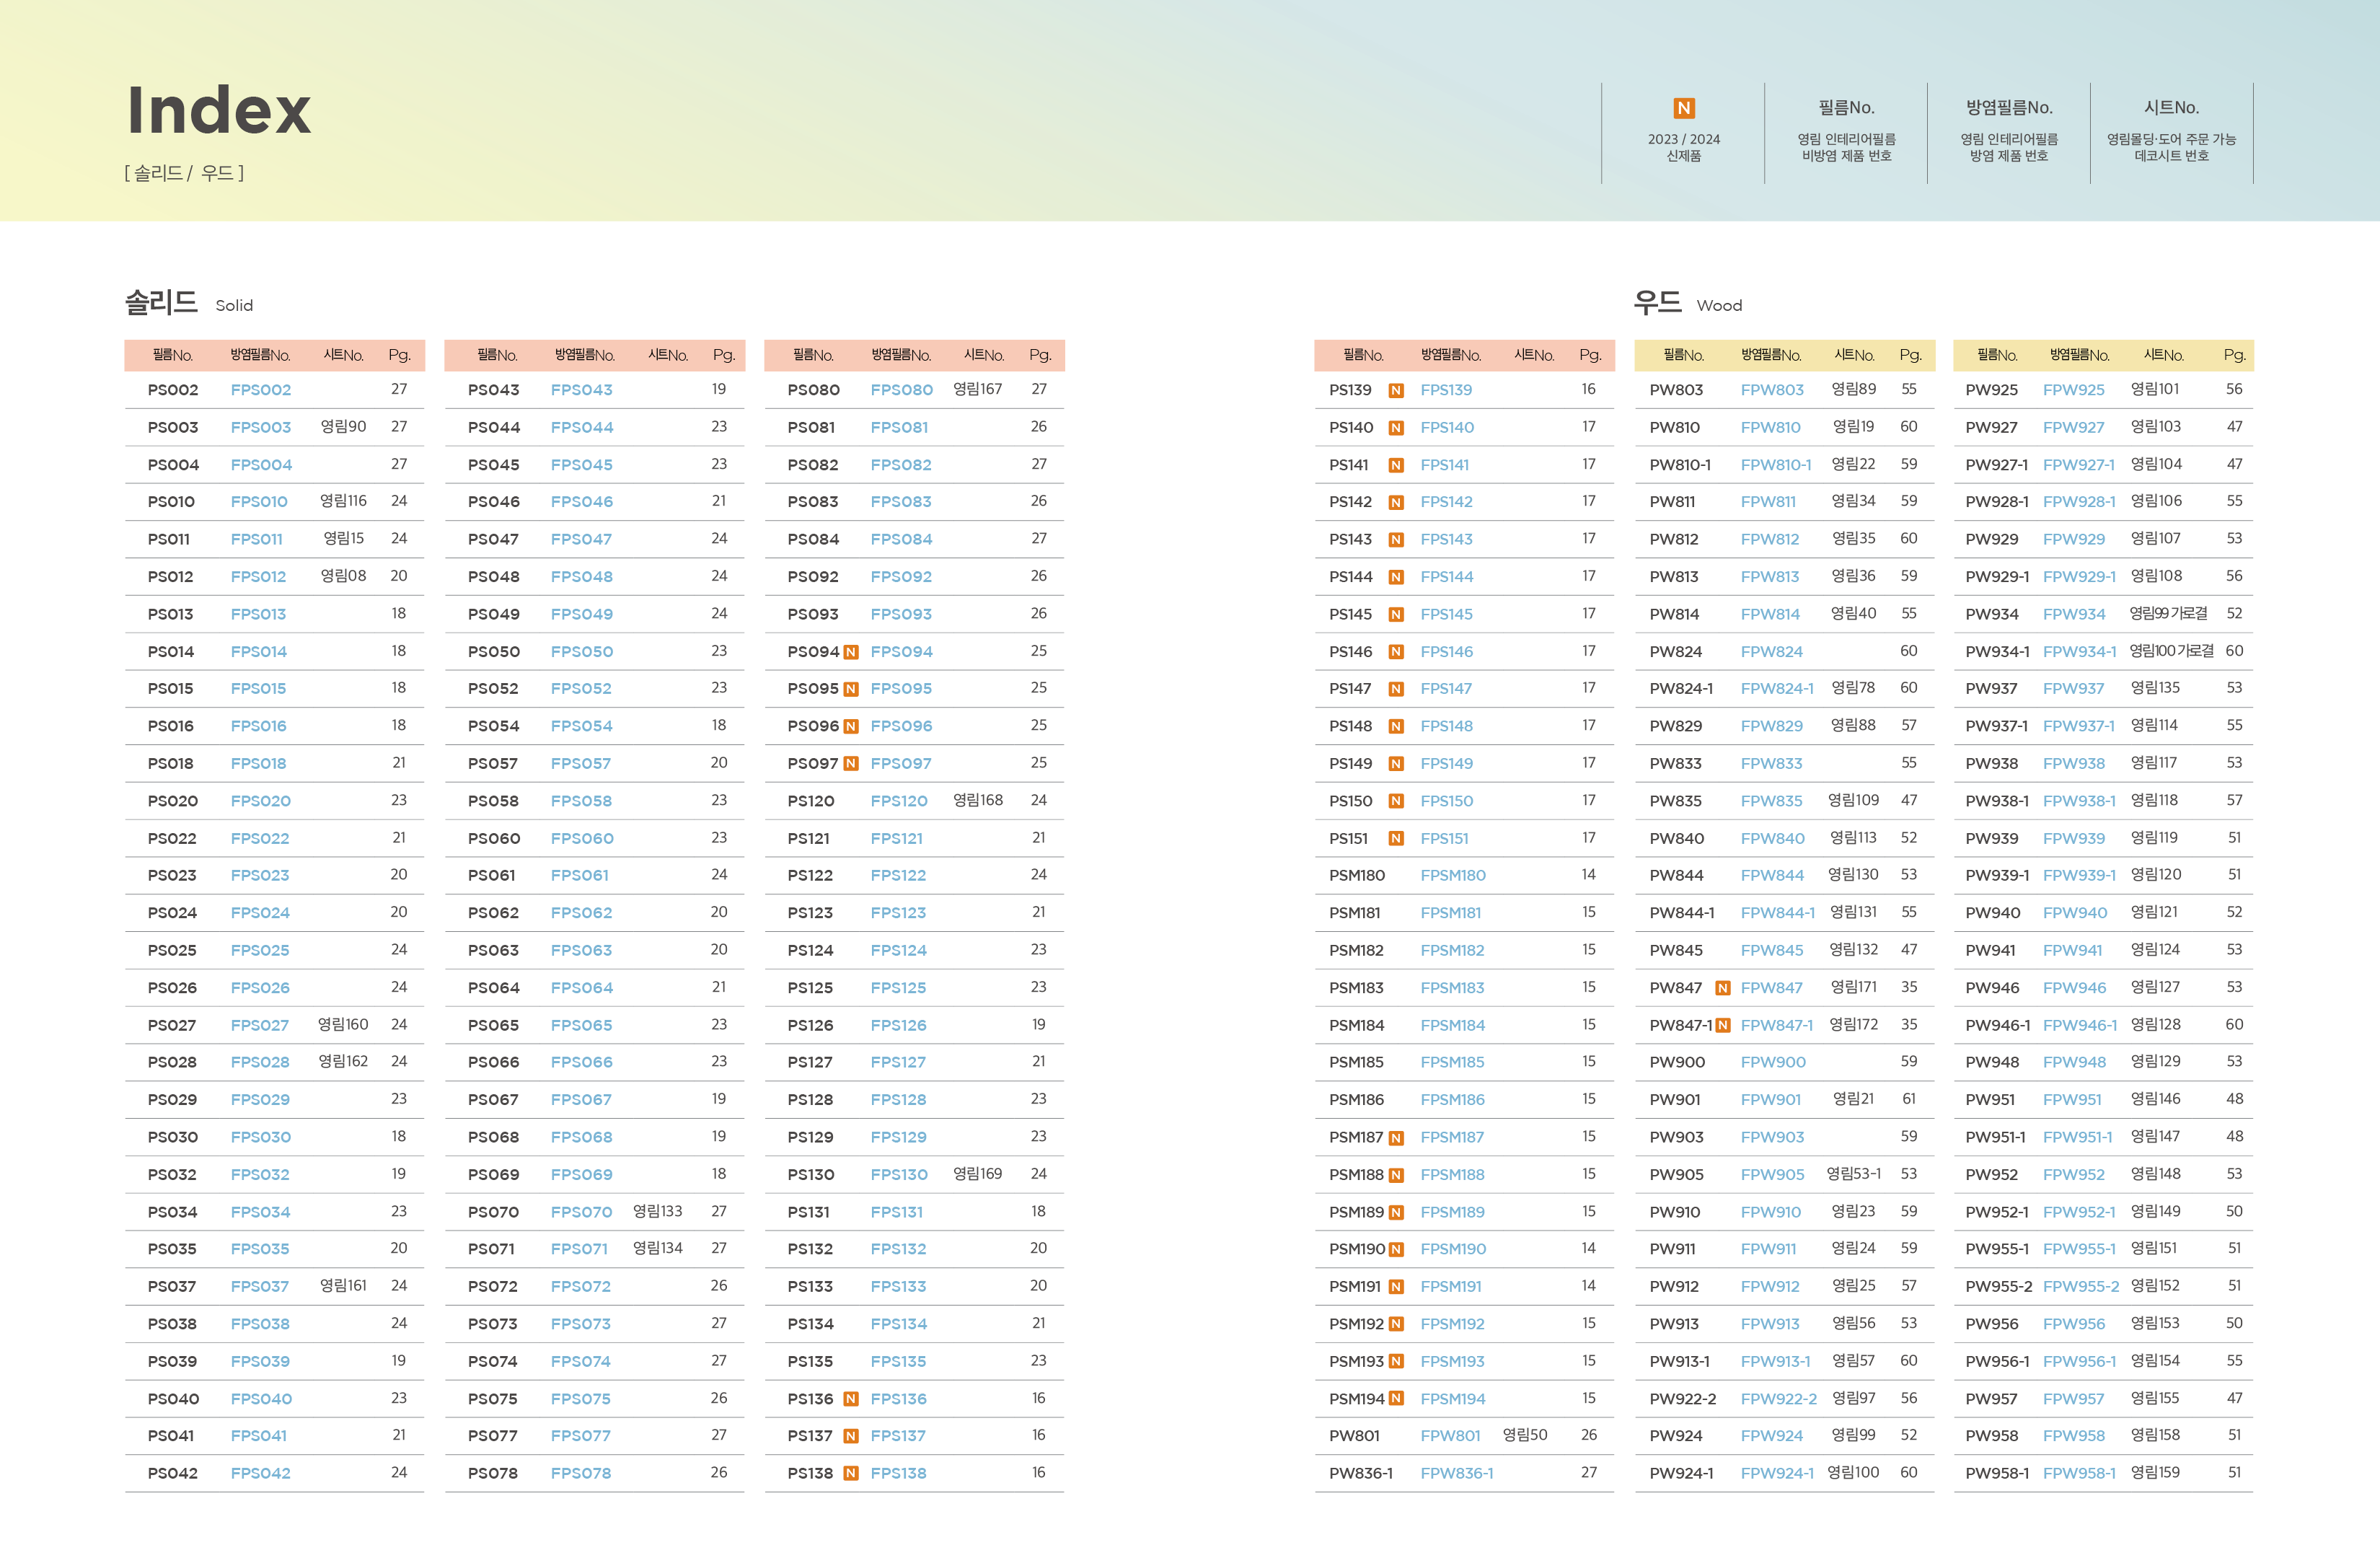Click the N badge beside PS097
Screen dimensions: 2380x1558
coord(850,764)
